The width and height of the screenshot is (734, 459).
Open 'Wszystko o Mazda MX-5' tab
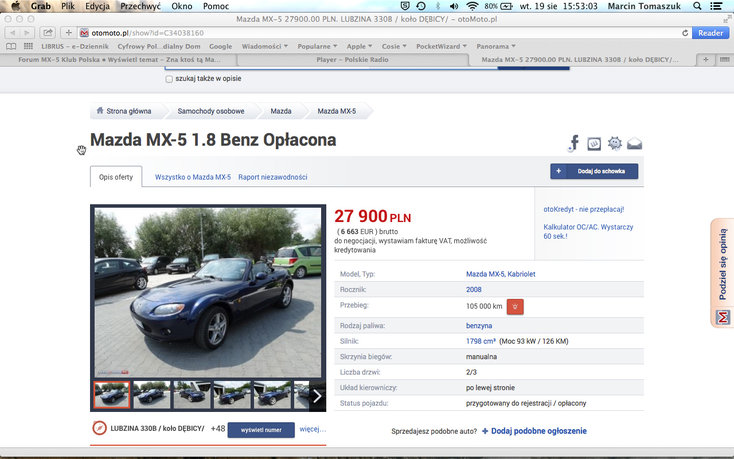pyautogui.click(x=193, y=177)
